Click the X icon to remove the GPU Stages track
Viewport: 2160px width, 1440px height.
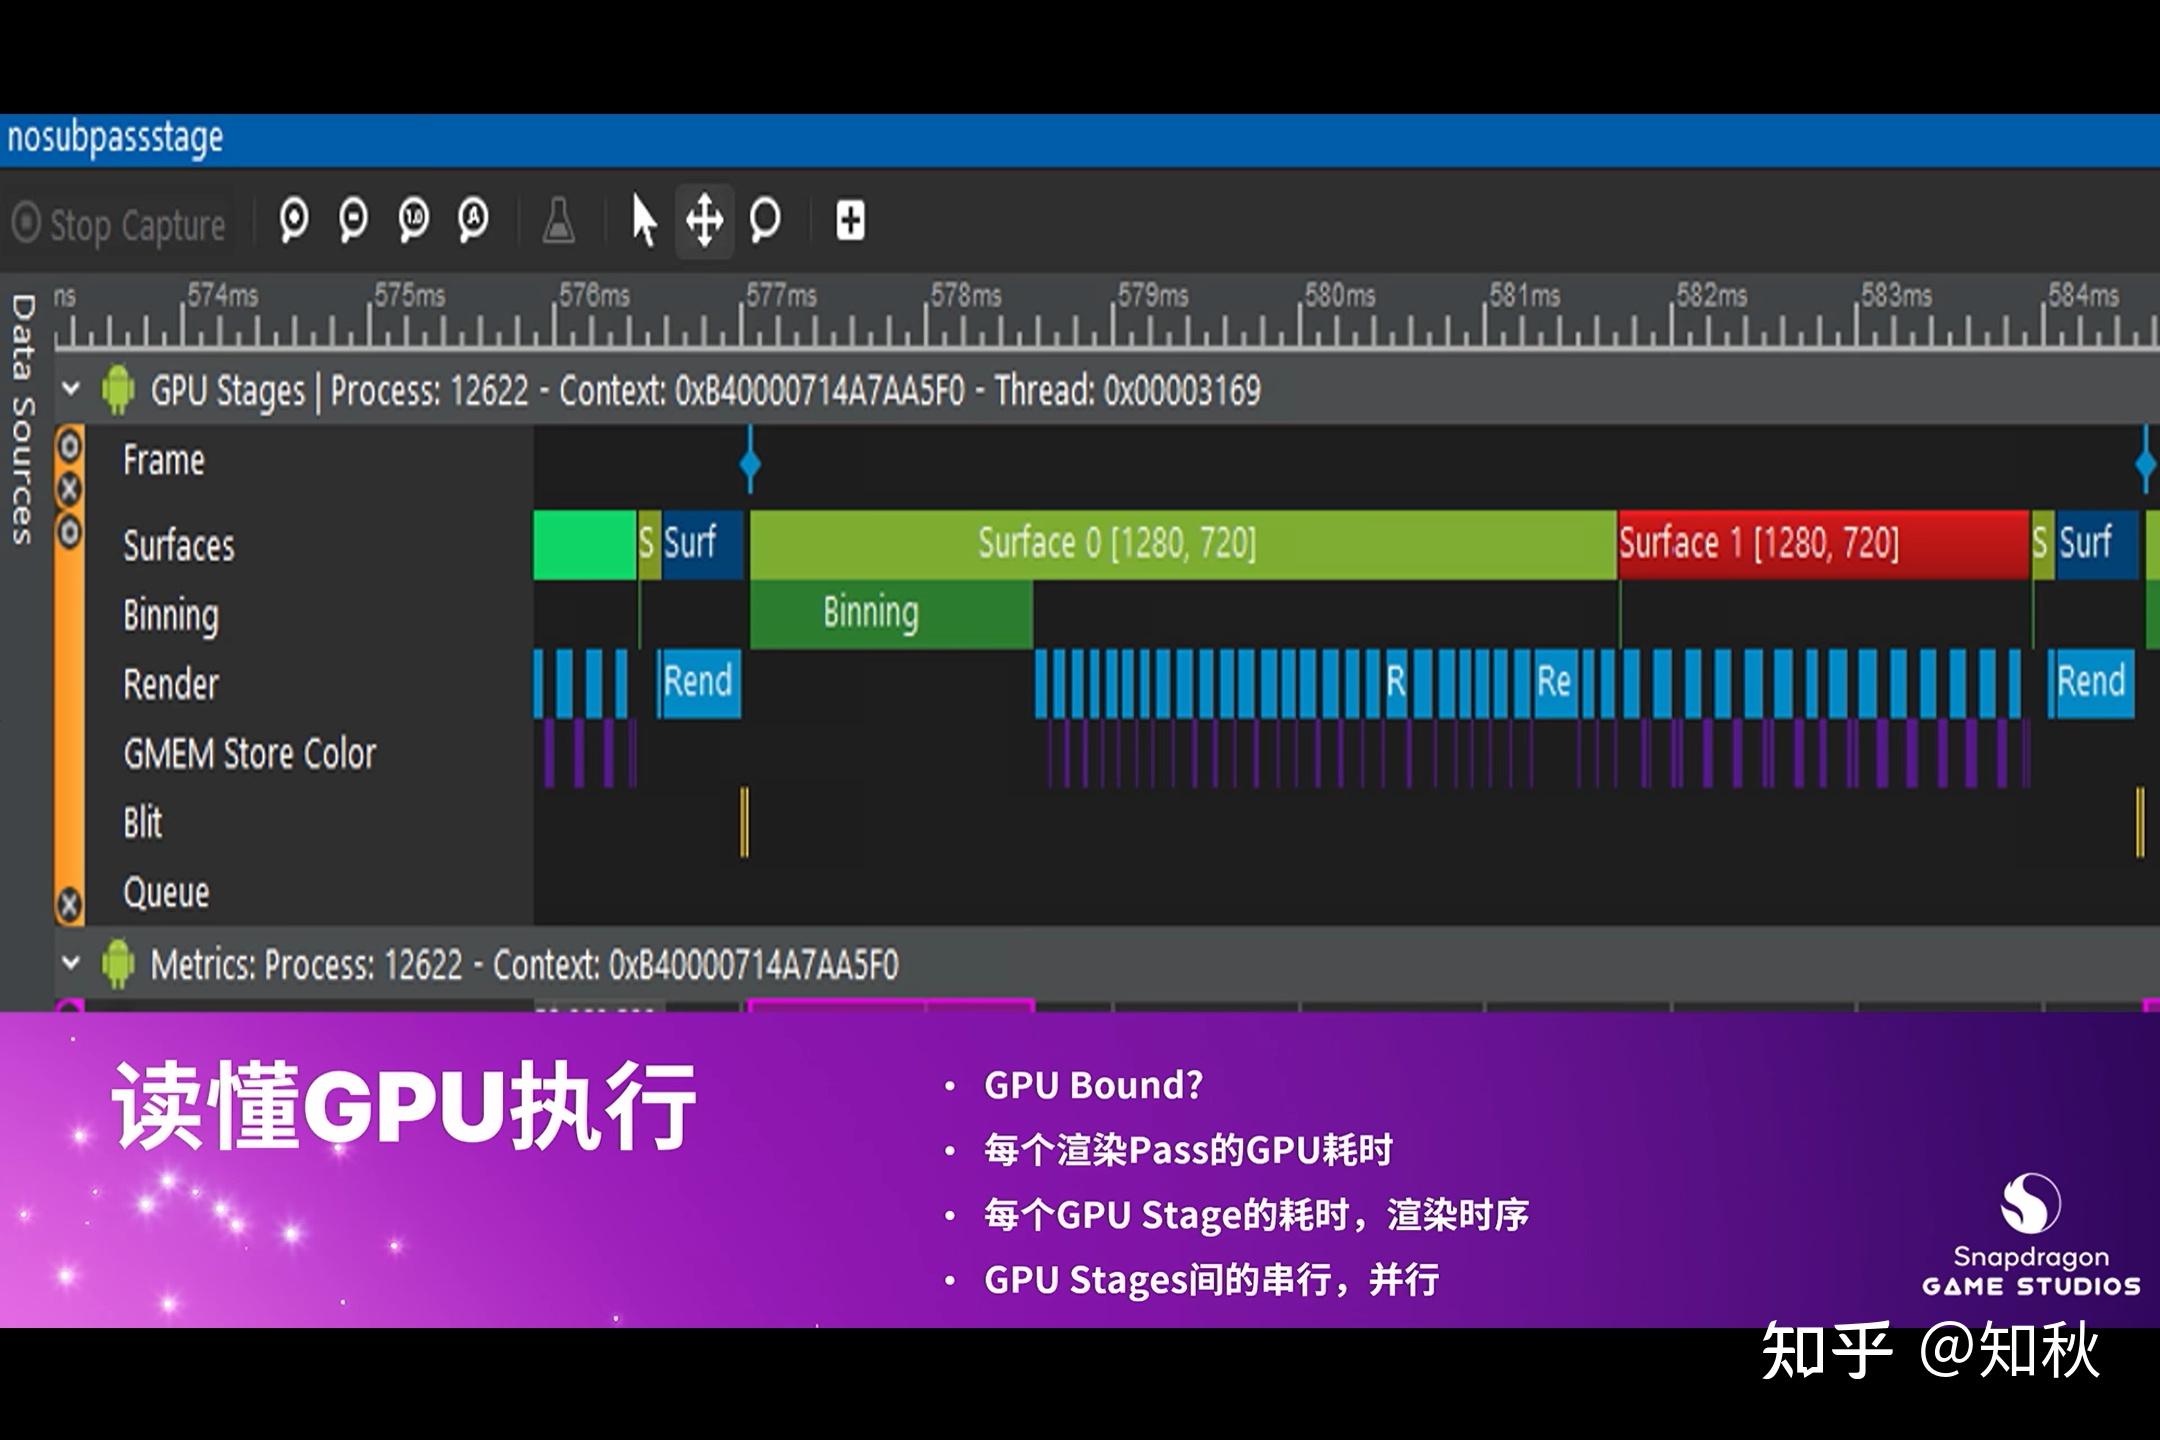pyautogui.click(x=70, y=489)
